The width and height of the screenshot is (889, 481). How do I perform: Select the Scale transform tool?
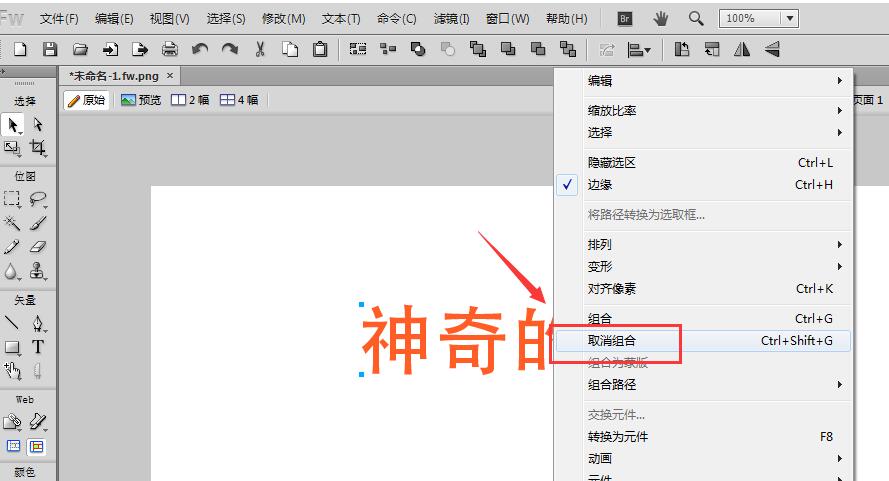click(x=12, y=148)
